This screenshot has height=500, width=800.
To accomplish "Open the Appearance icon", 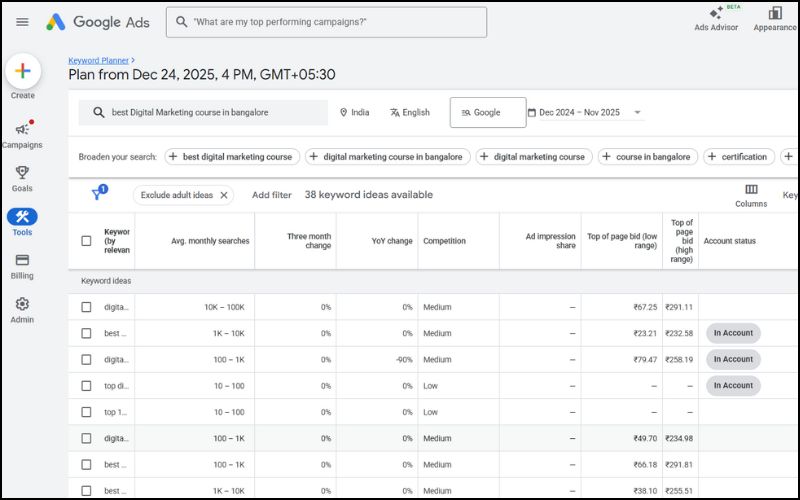I will click(x=775, y=12).
